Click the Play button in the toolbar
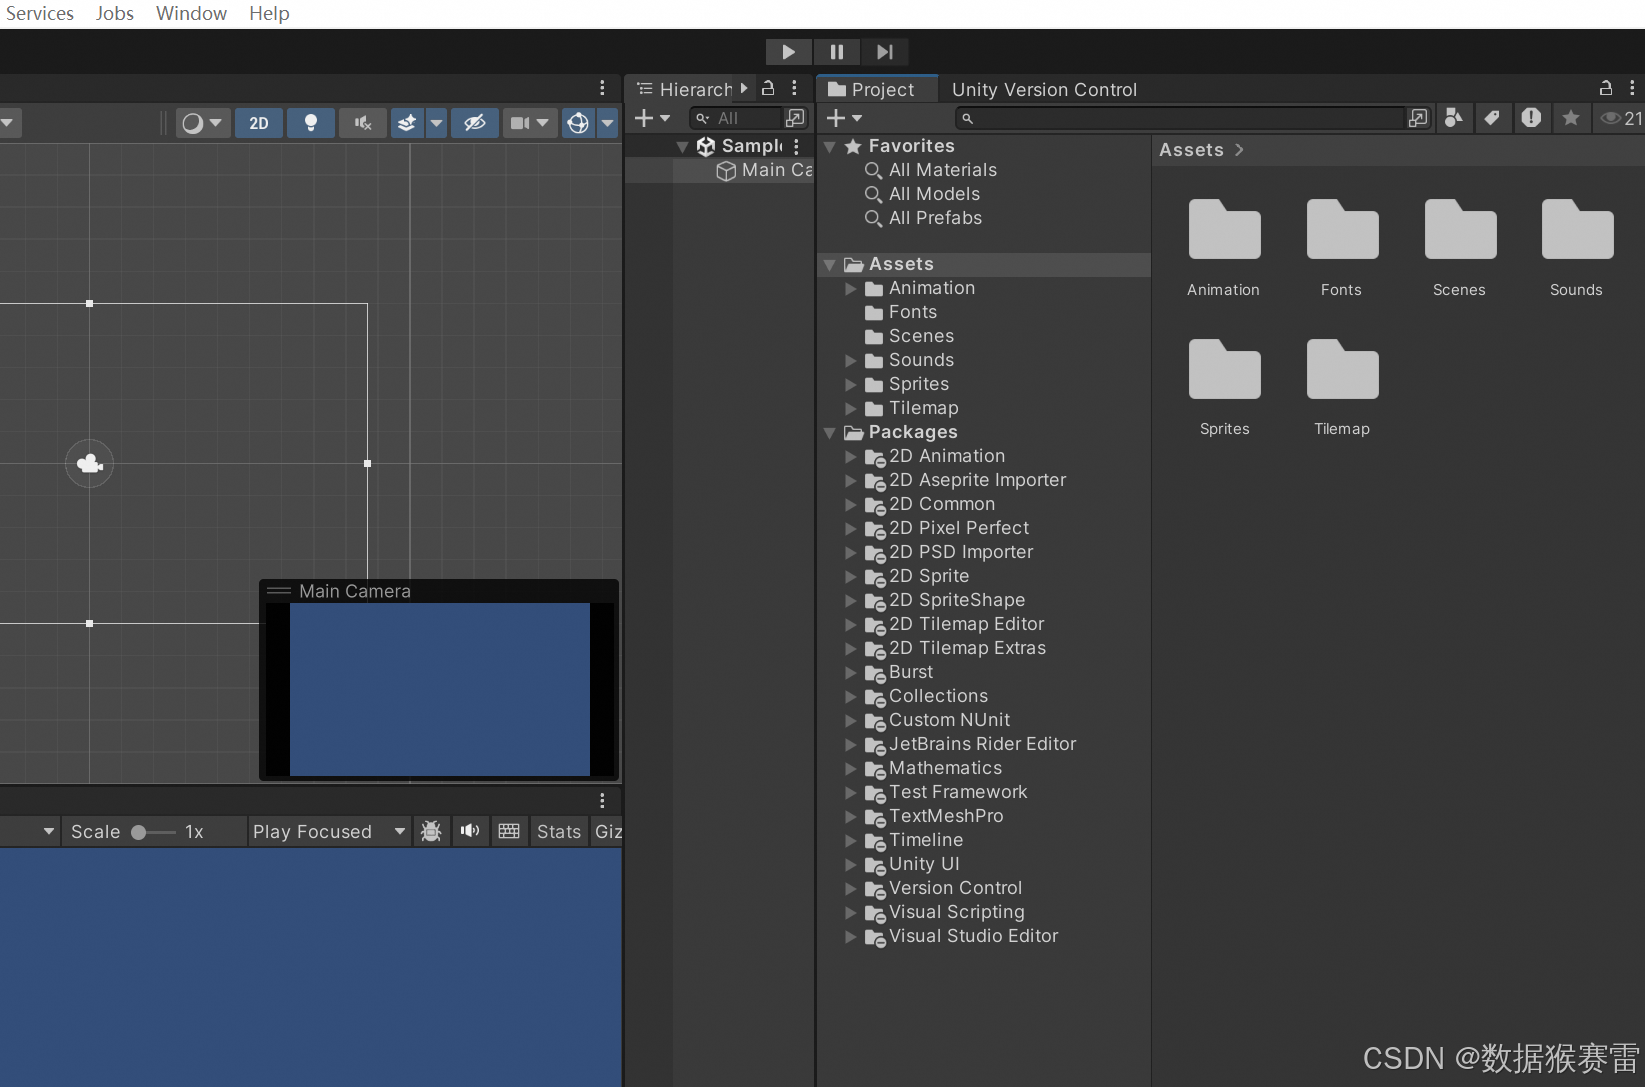Image resolution: width=1645 pixels, height=1087 pixels. 788,52
